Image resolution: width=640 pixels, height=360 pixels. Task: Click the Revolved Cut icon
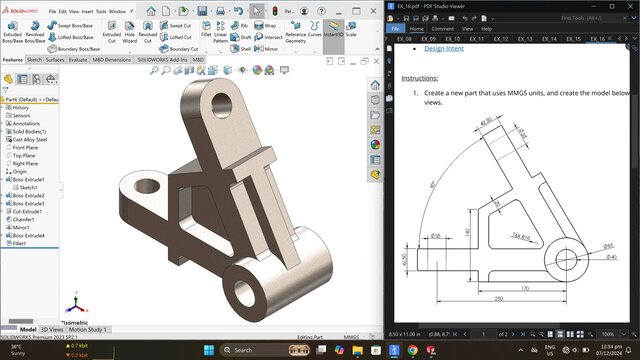coord(148,32)
